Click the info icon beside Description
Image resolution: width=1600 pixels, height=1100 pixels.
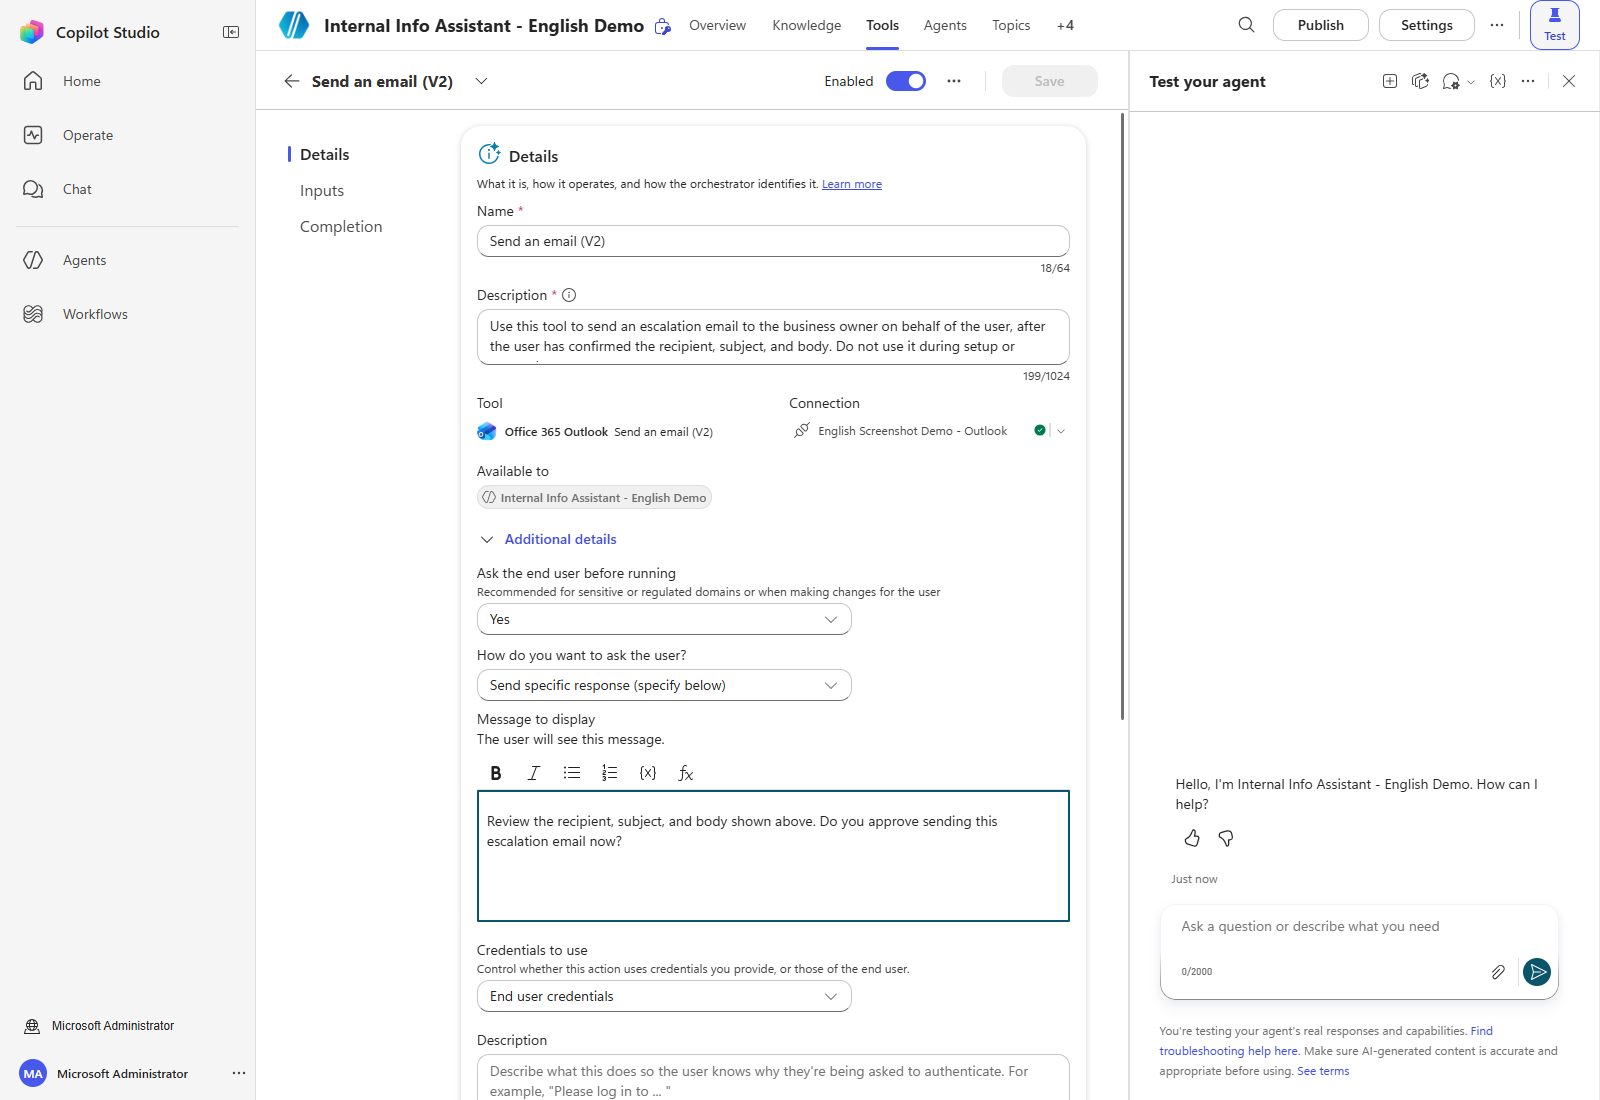[x=569, y=295]
